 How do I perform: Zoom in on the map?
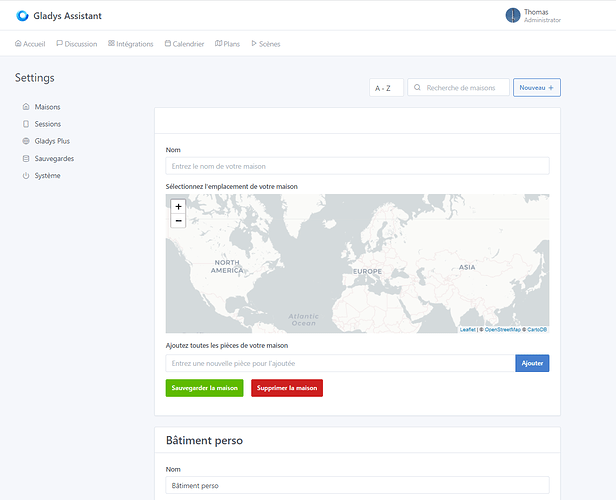178,206
